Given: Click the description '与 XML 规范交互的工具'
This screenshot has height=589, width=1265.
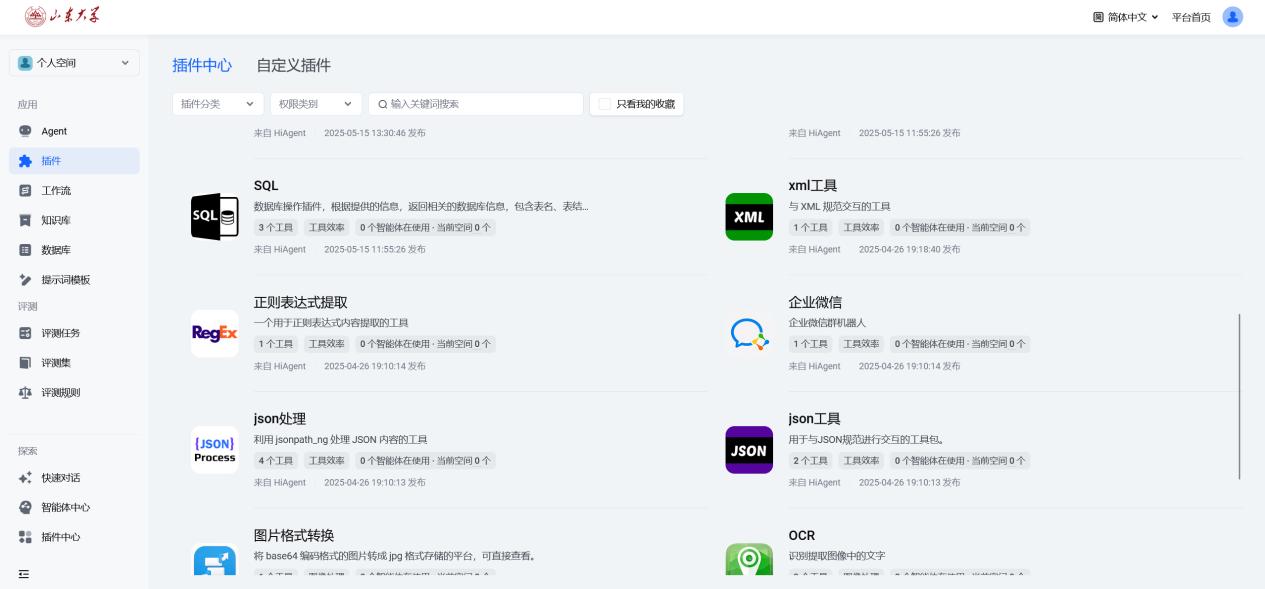Looking at the screenshot, I should tap(839, 207).
